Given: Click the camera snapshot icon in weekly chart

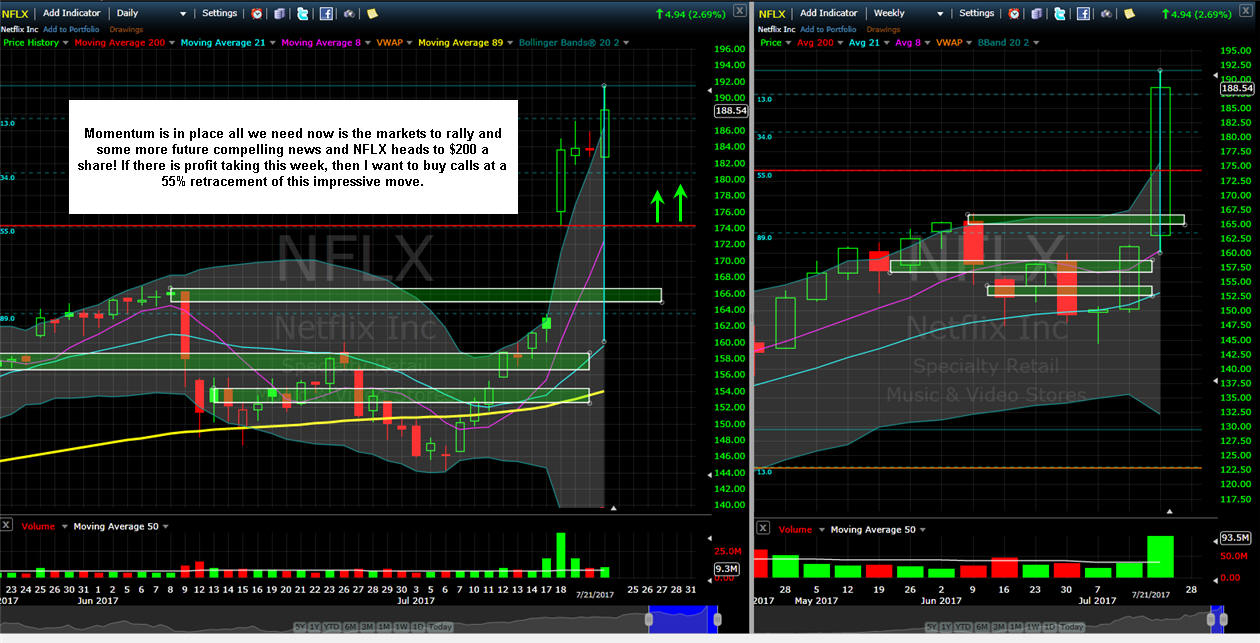Looking at the screenshot, I should pos(1106,14).
